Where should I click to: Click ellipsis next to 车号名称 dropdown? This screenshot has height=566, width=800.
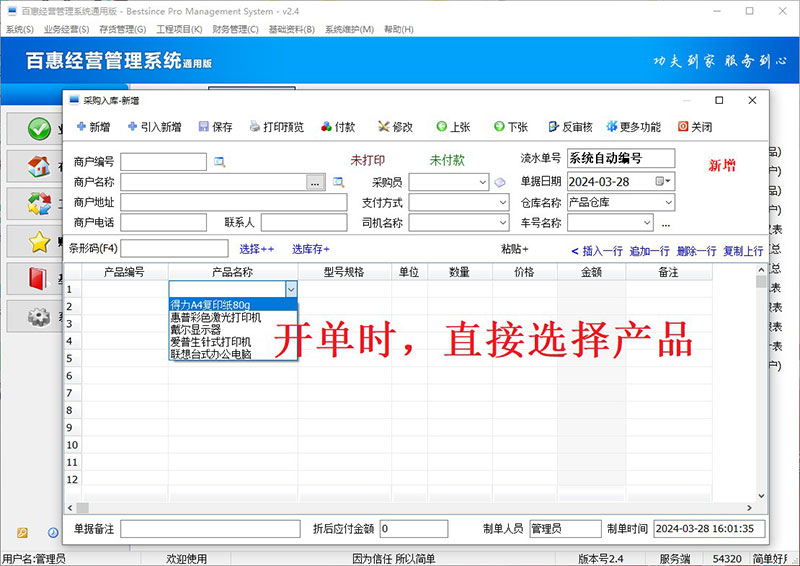pyautogui.click(x=666, y=224)
